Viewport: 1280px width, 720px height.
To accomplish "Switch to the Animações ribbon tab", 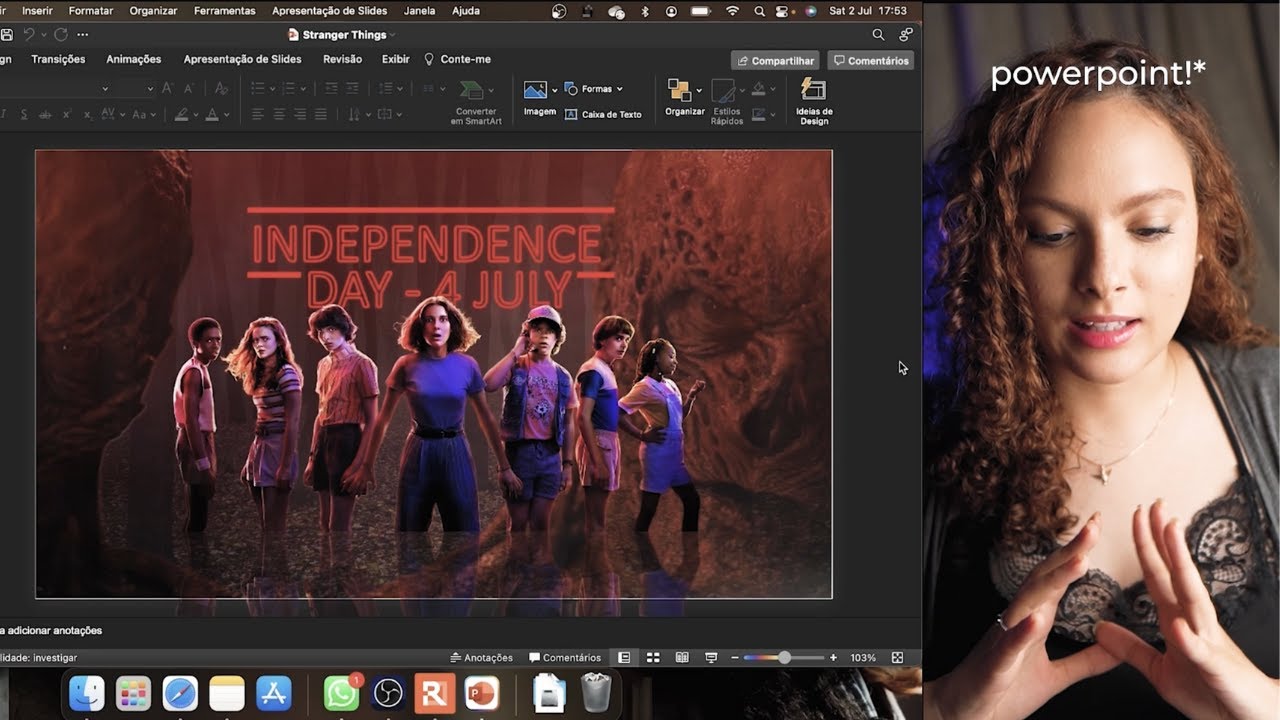I will [x=134, y=59].
